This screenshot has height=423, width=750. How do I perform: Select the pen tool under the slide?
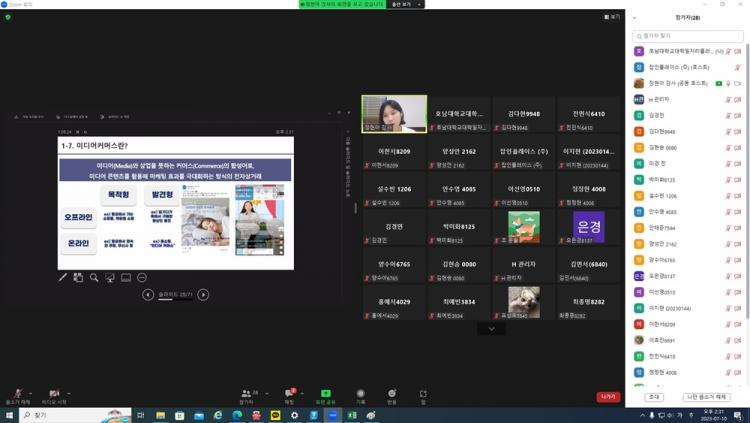(63, 277)
